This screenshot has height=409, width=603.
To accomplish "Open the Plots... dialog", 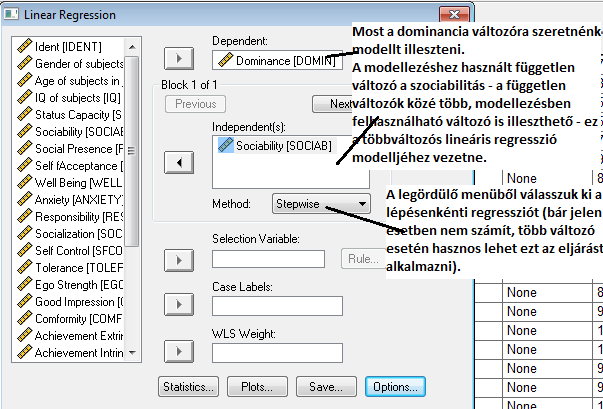I will point(256,386).
